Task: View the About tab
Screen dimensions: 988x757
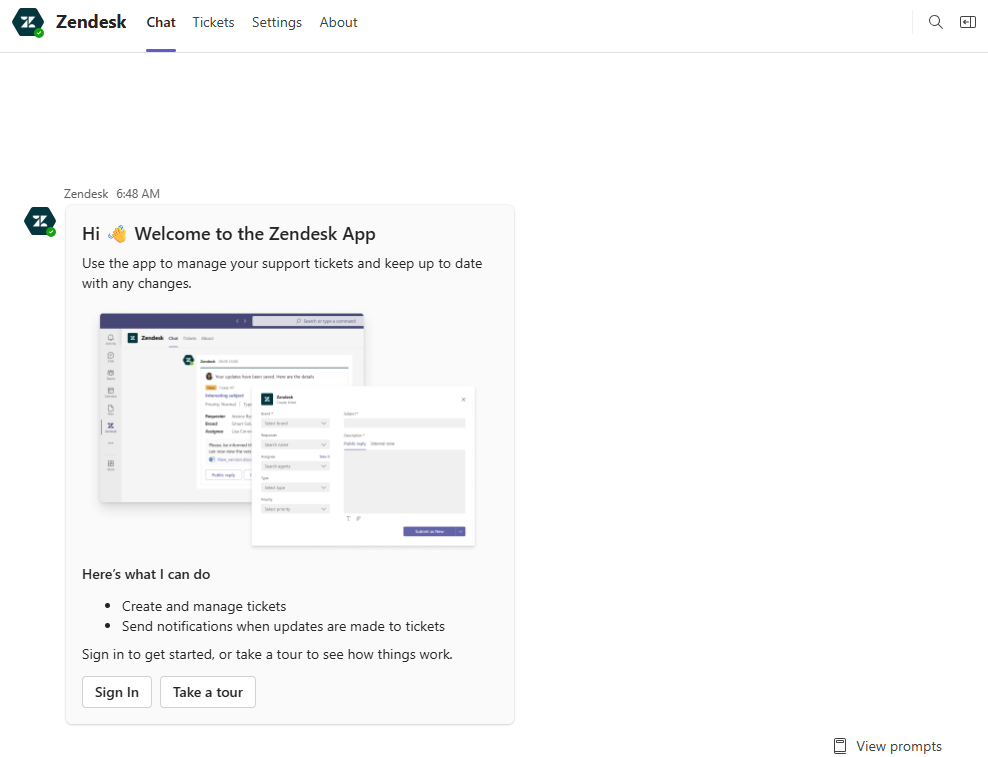Action: [338, 22]
